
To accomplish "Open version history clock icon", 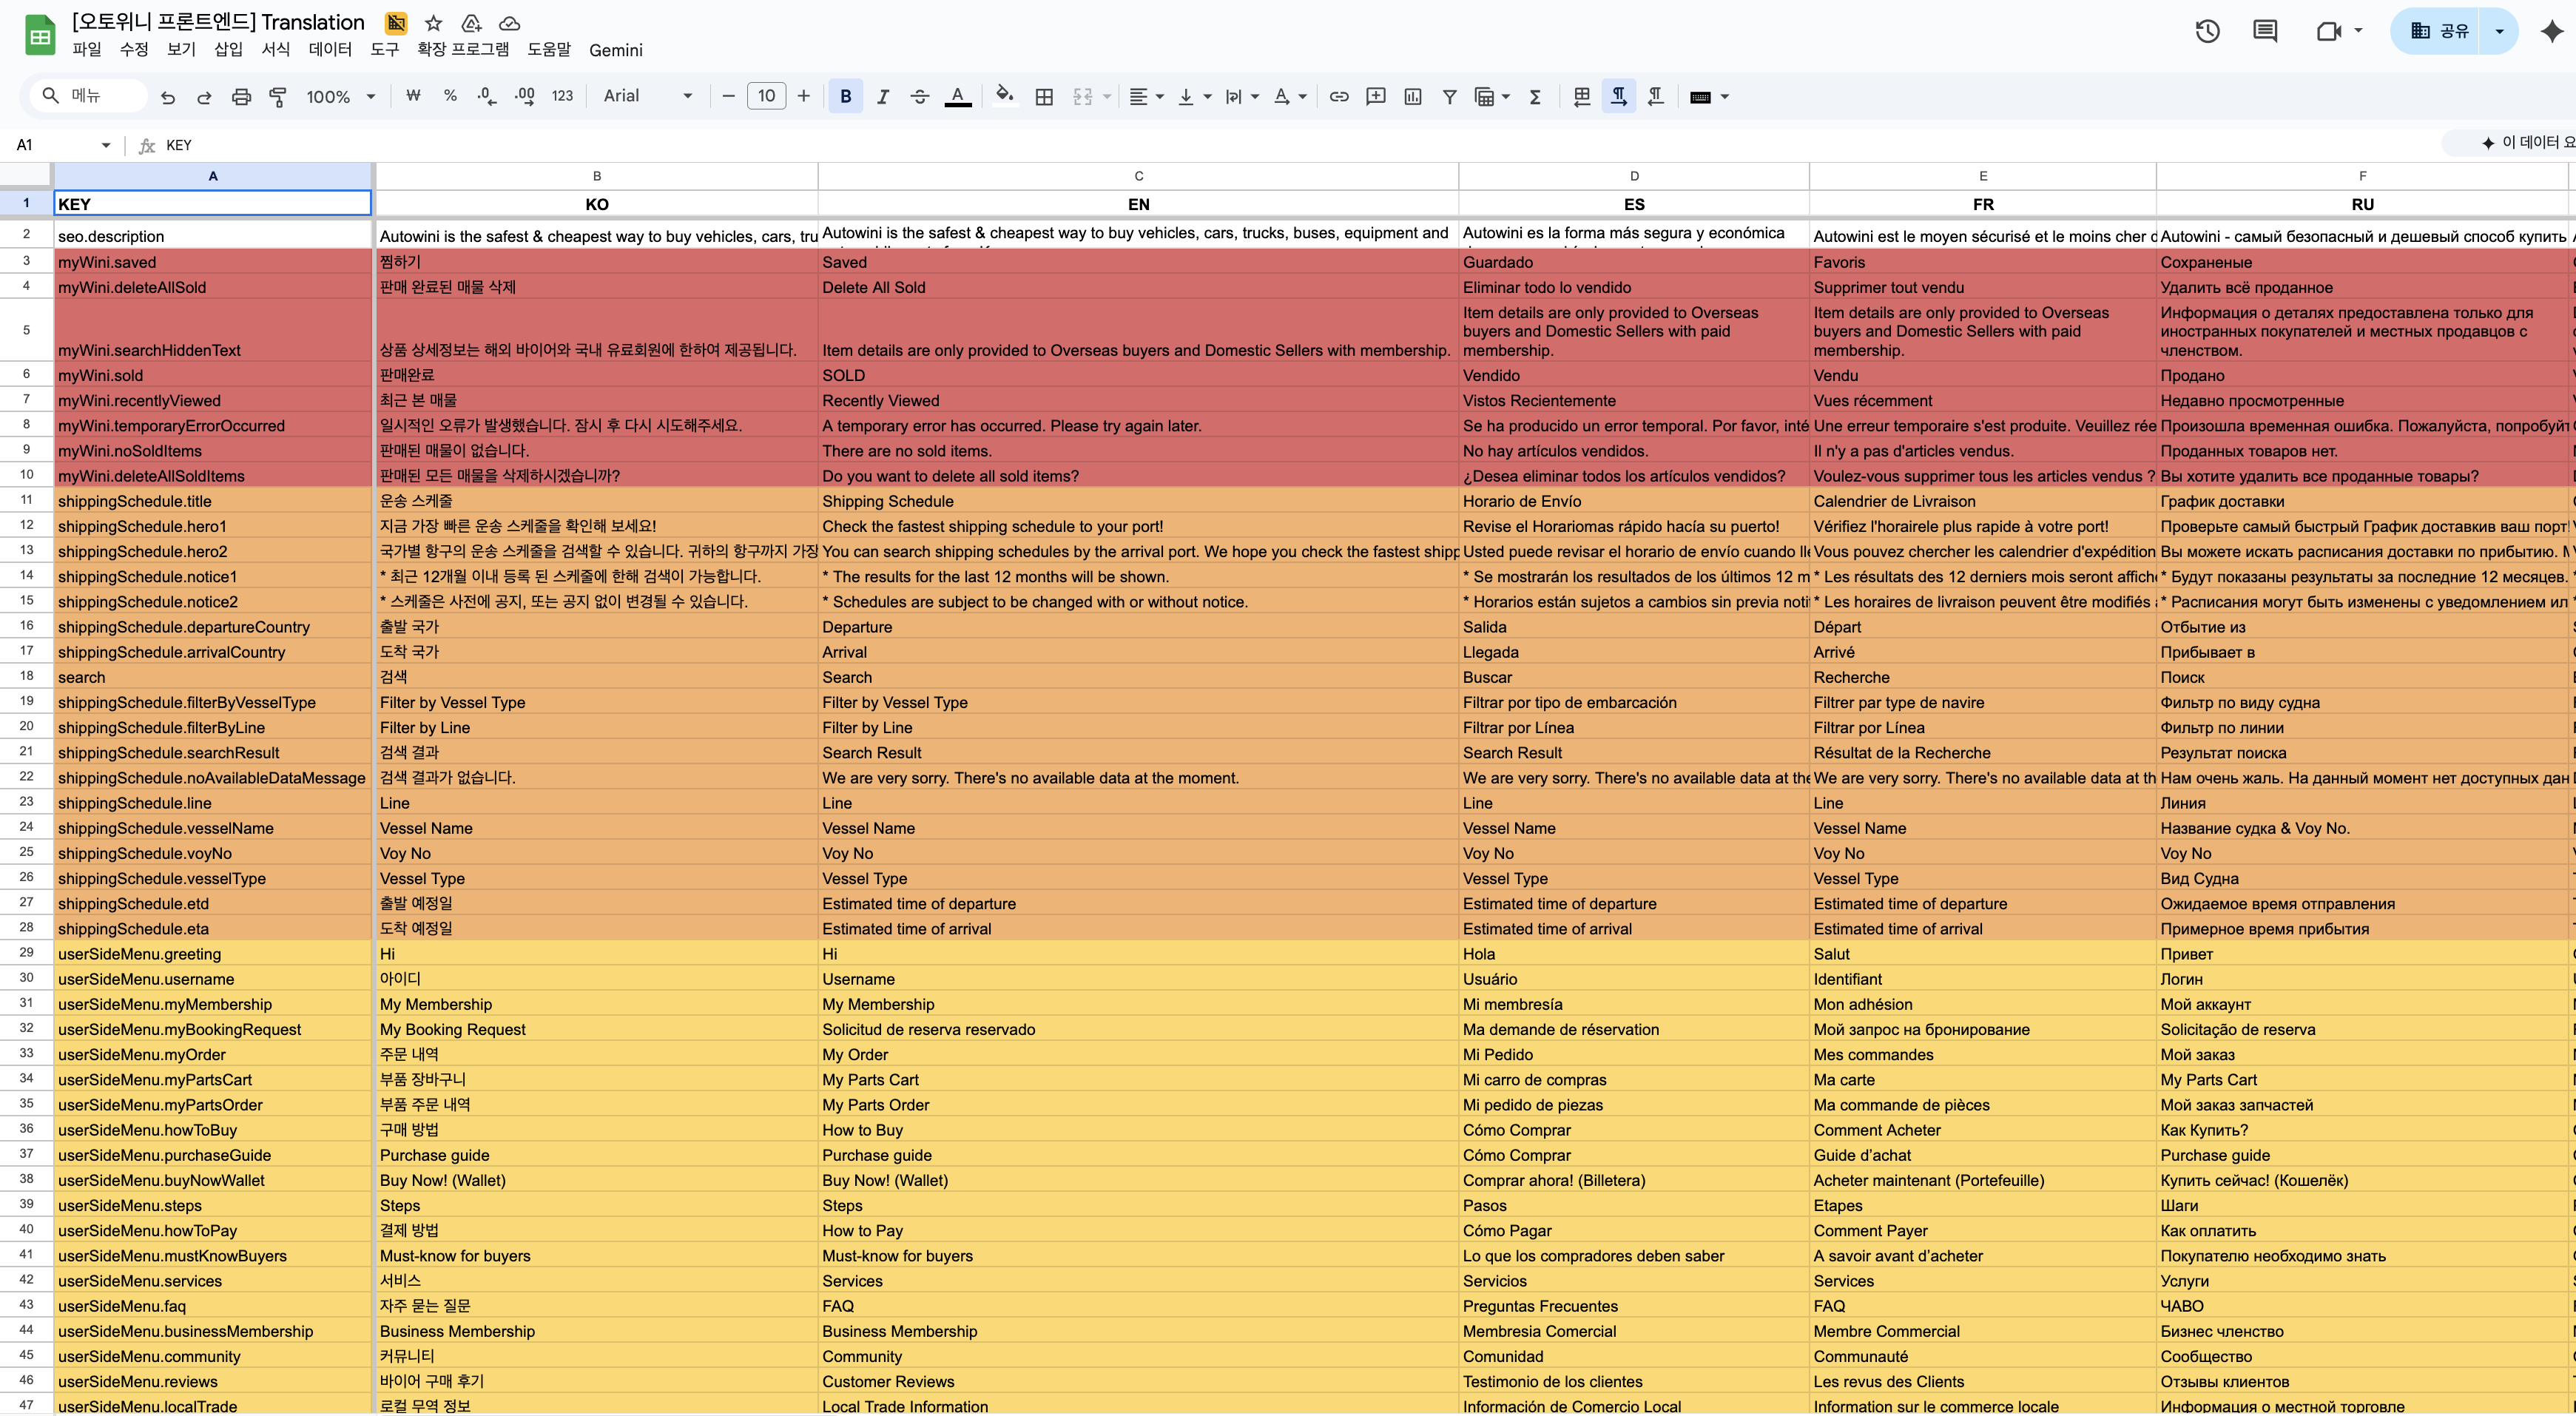I will (x=2207, y=31).
